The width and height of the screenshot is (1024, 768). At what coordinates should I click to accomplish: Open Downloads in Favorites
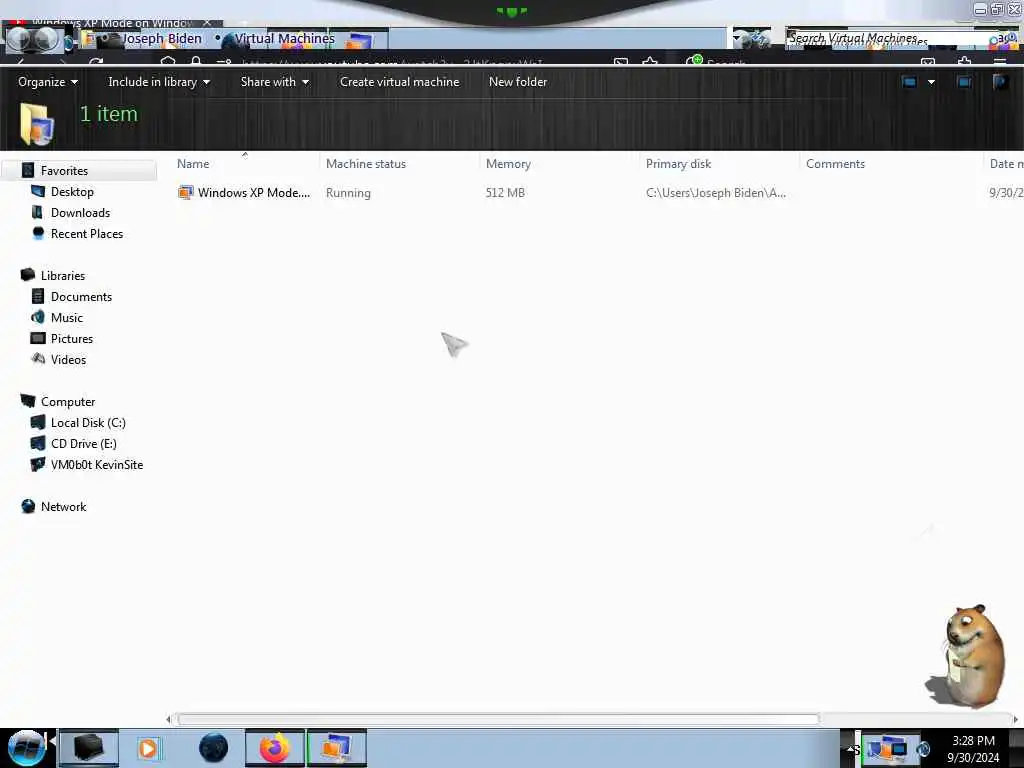point(80,212)
